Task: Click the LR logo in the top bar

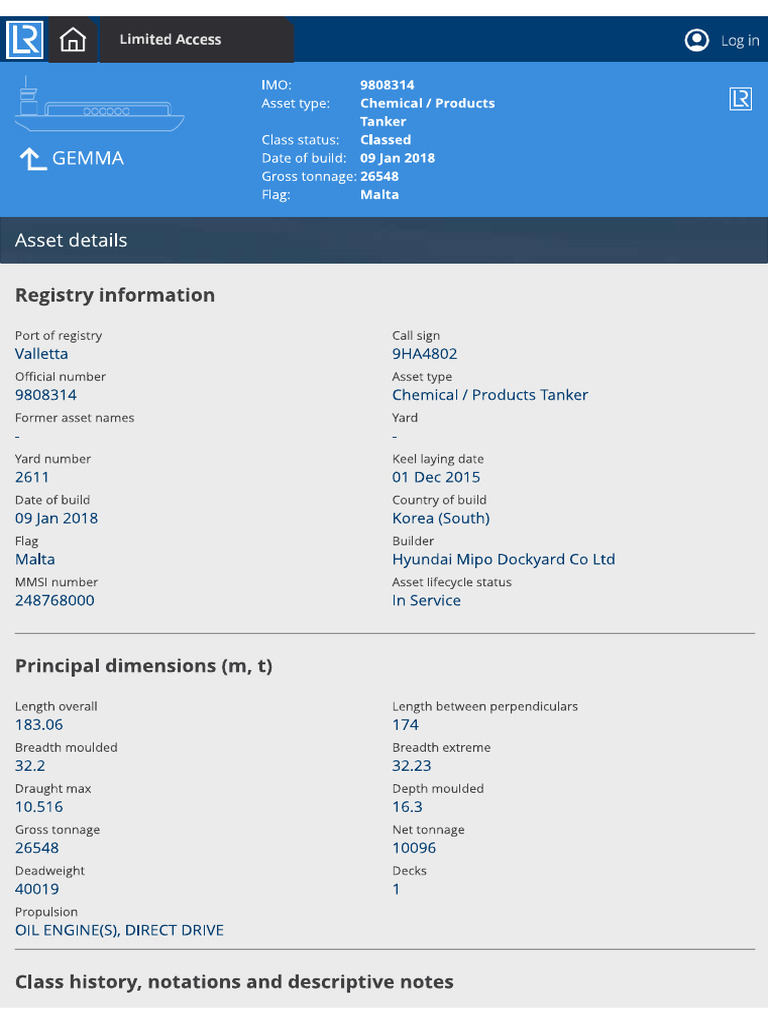Action: click(24, 40)
